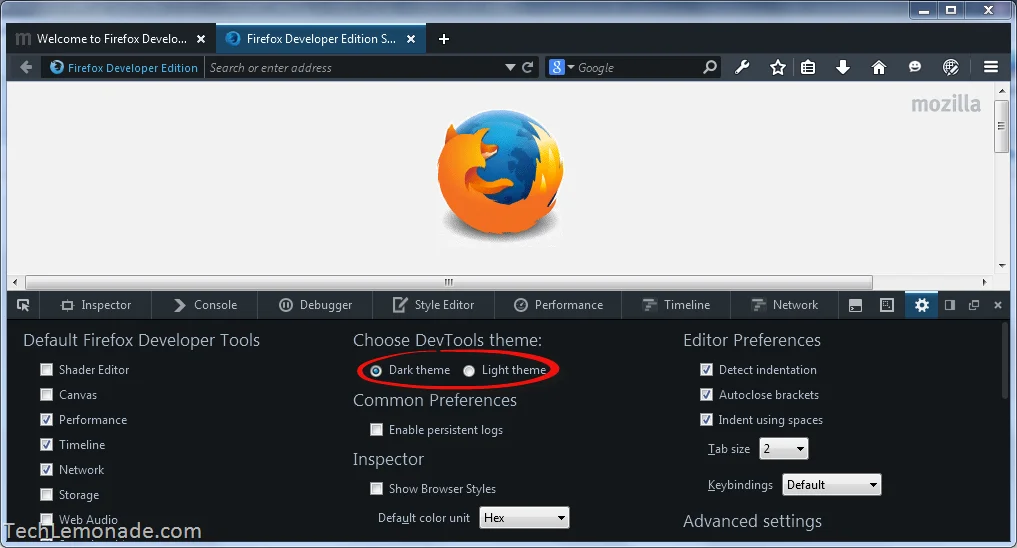Open the Style Editor panel
This screenshot has width=1017, height=548.
pos(433,305)
